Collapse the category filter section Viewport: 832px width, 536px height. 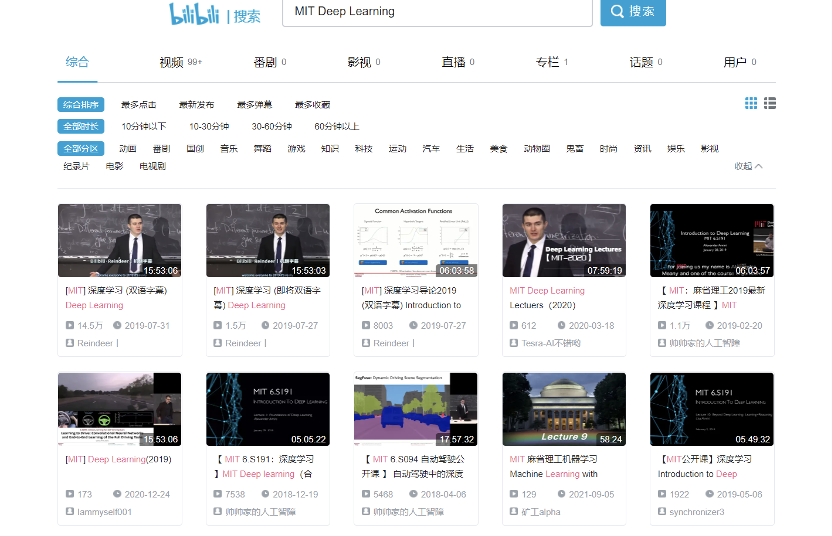[x=748, y=166]
